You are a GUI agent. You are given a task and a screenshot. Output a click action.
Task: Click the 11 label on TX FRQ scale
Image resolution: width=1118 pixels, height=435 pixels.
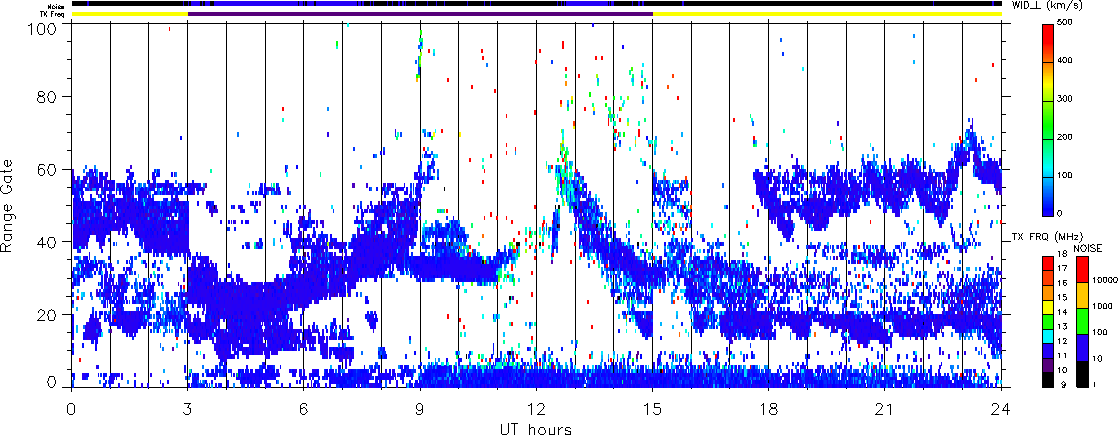[x=1062, y=355]
